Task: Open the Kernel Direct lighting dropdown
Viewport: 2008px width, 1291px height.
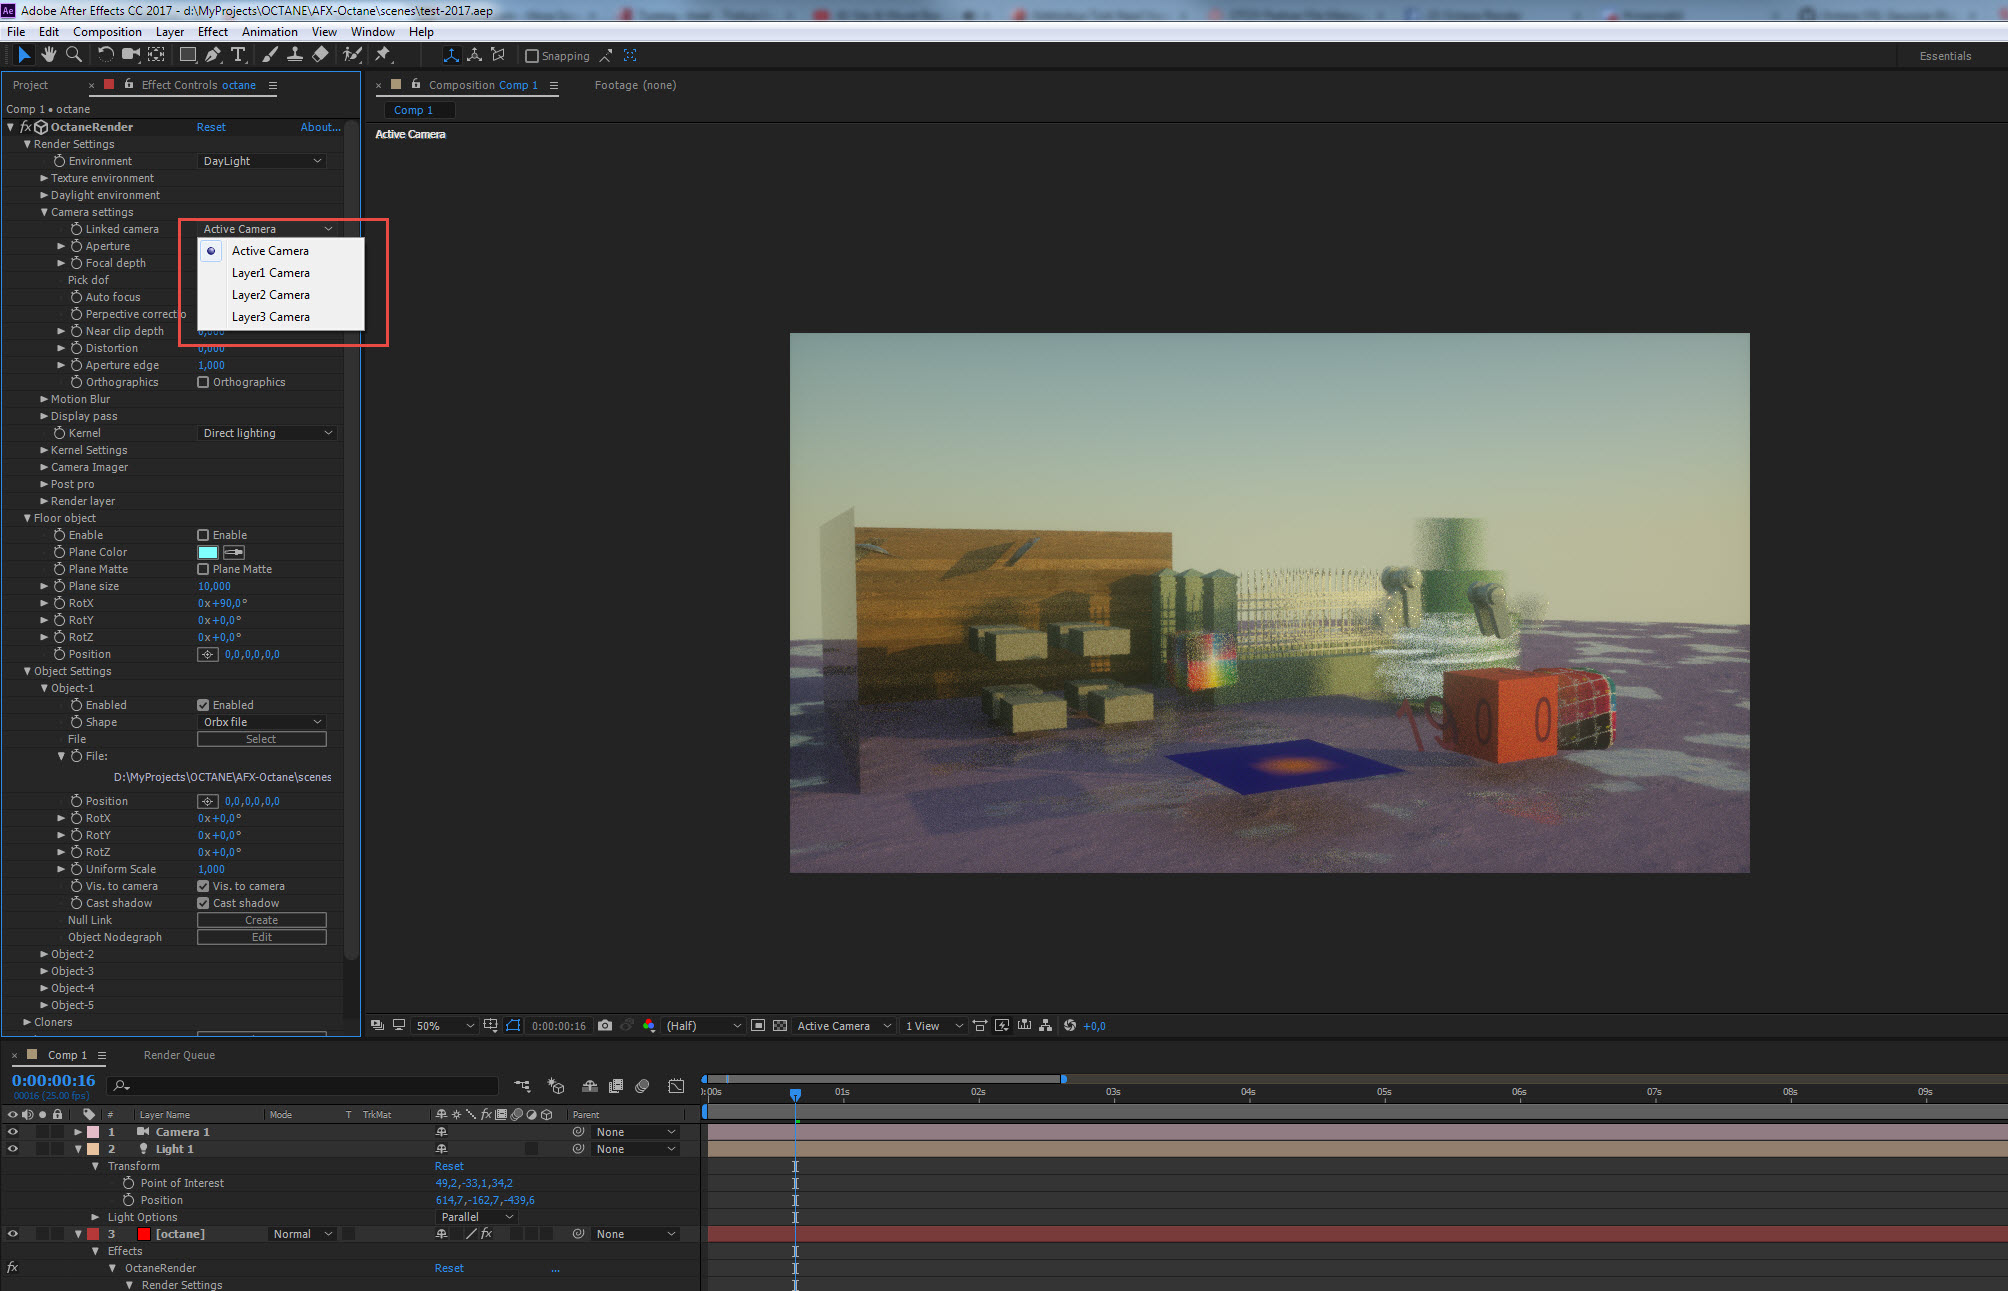Action: tap(266, 433)
